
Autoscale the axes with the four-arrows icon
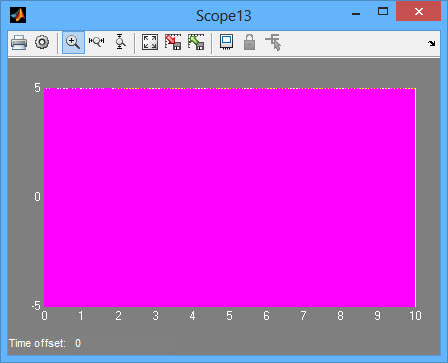(x=150, y=42)
